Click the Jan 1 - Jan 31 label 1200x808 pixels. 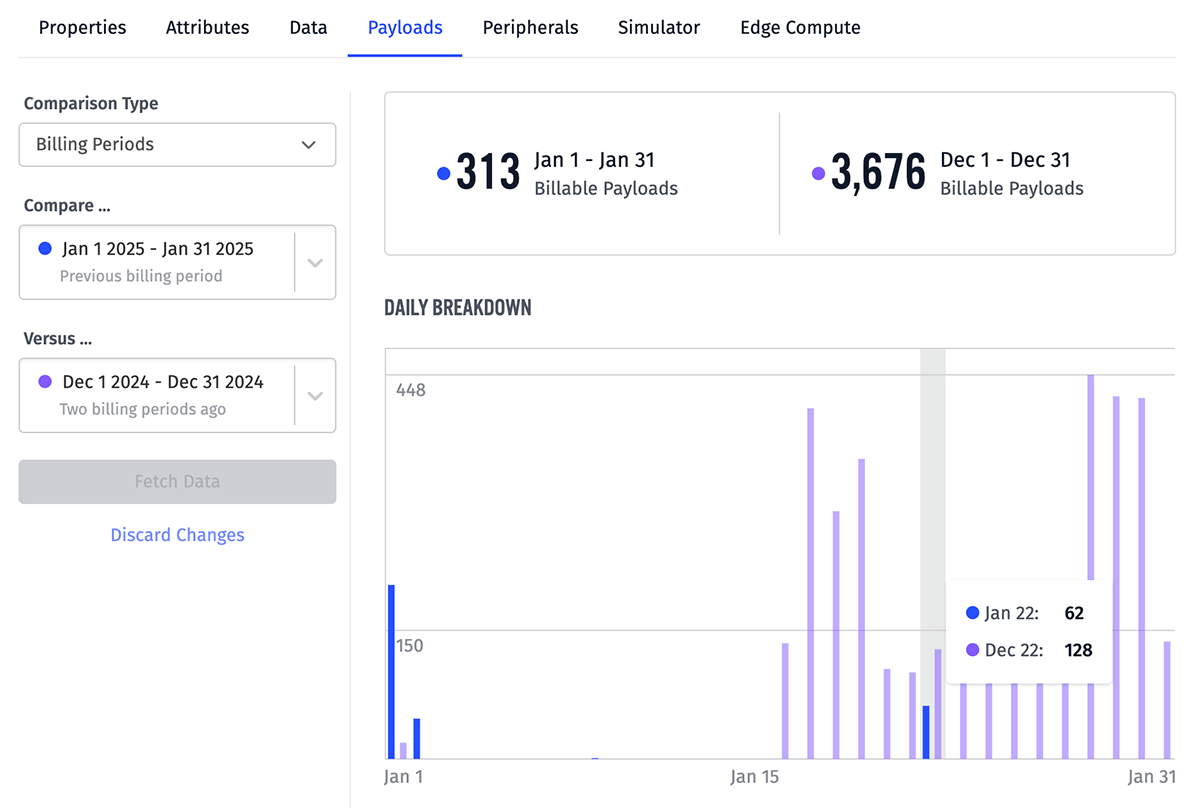click(x=594, y=160)
